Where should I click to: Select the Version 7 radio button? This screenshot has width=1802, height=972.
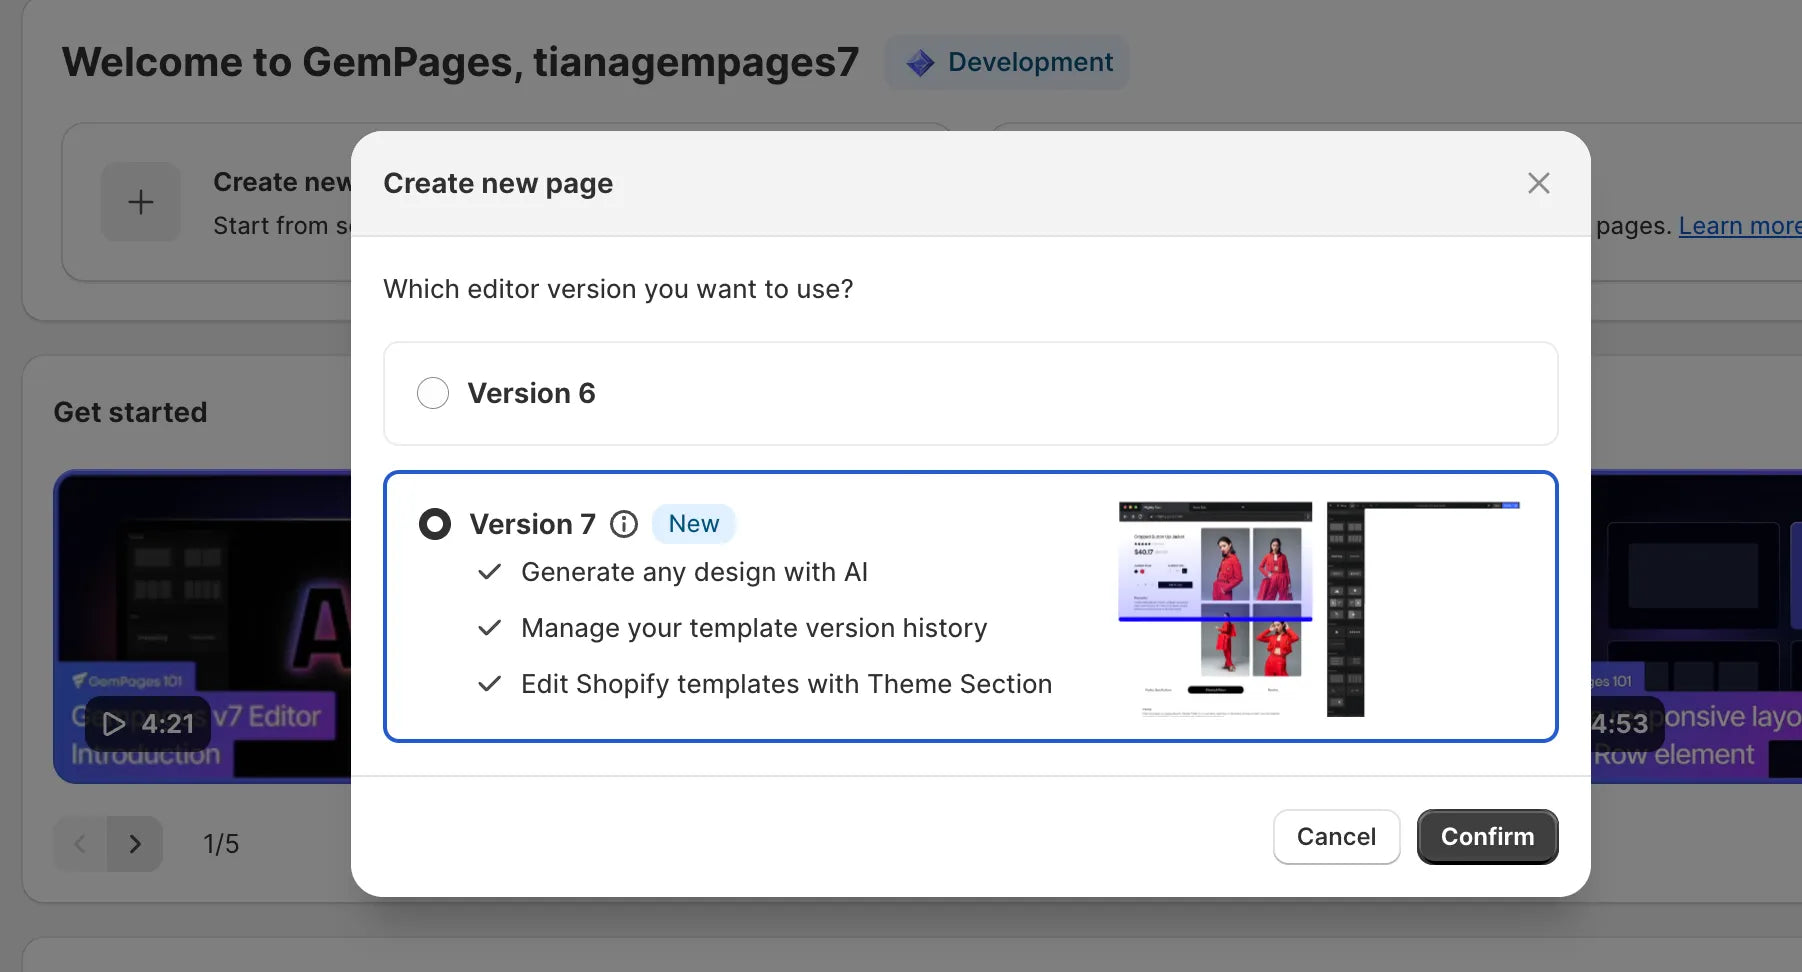(x=435, y=524)
